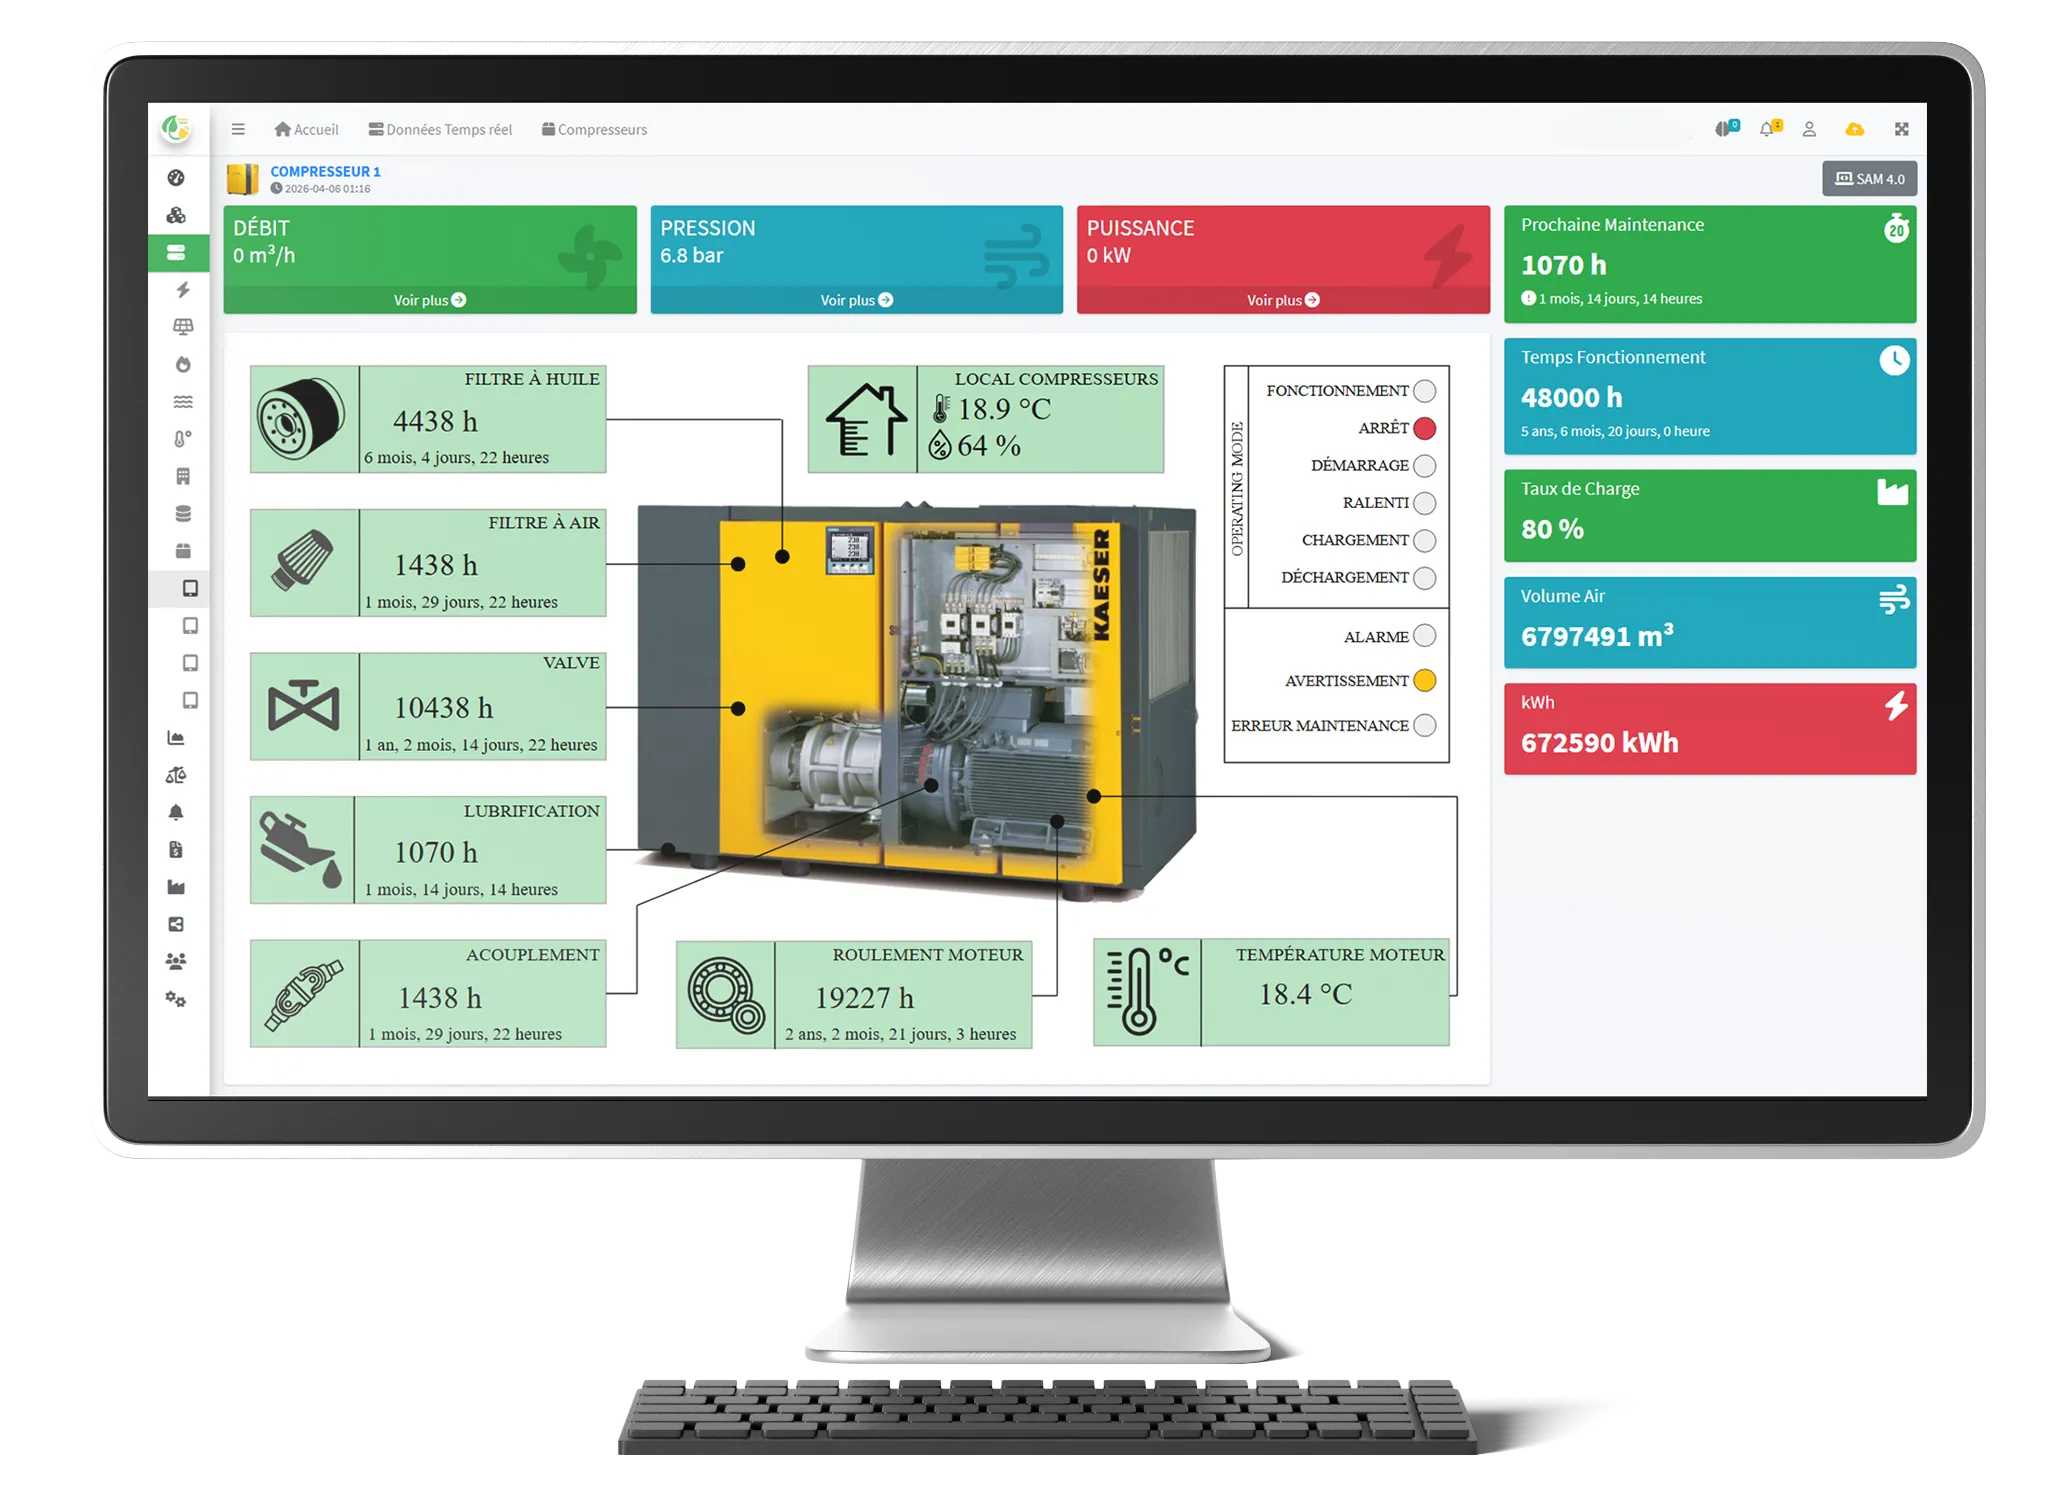Open the balance scale sidebar icon
Viewport: 2070px width, 1502px height.
coord(176,775)
